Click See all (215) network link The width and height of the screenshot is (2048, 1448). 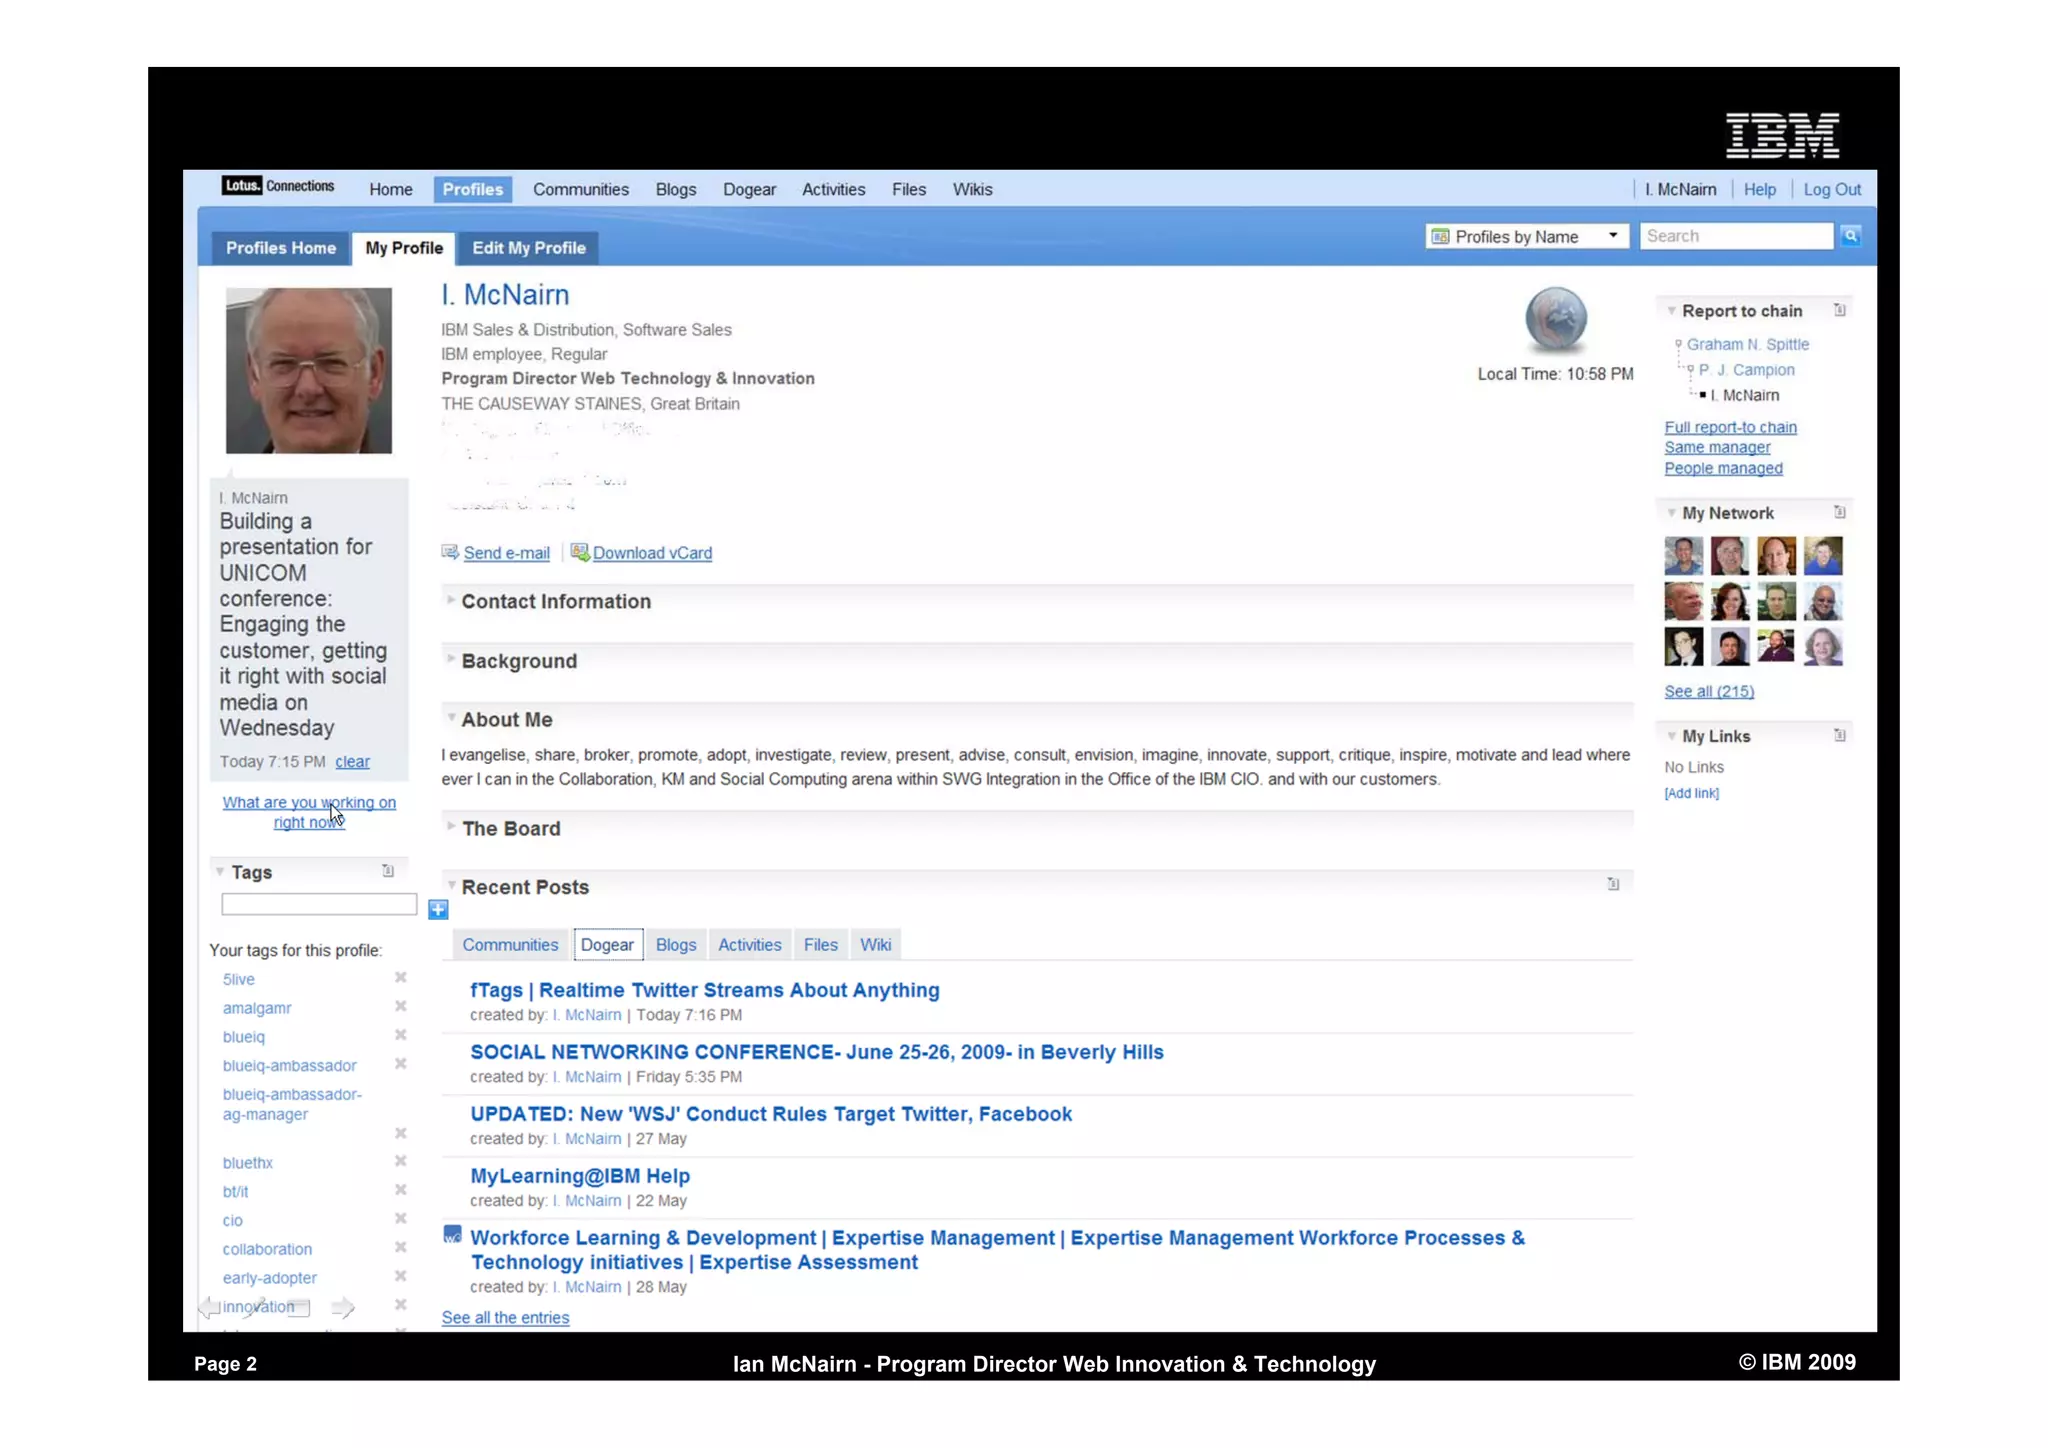point(1708,691)
